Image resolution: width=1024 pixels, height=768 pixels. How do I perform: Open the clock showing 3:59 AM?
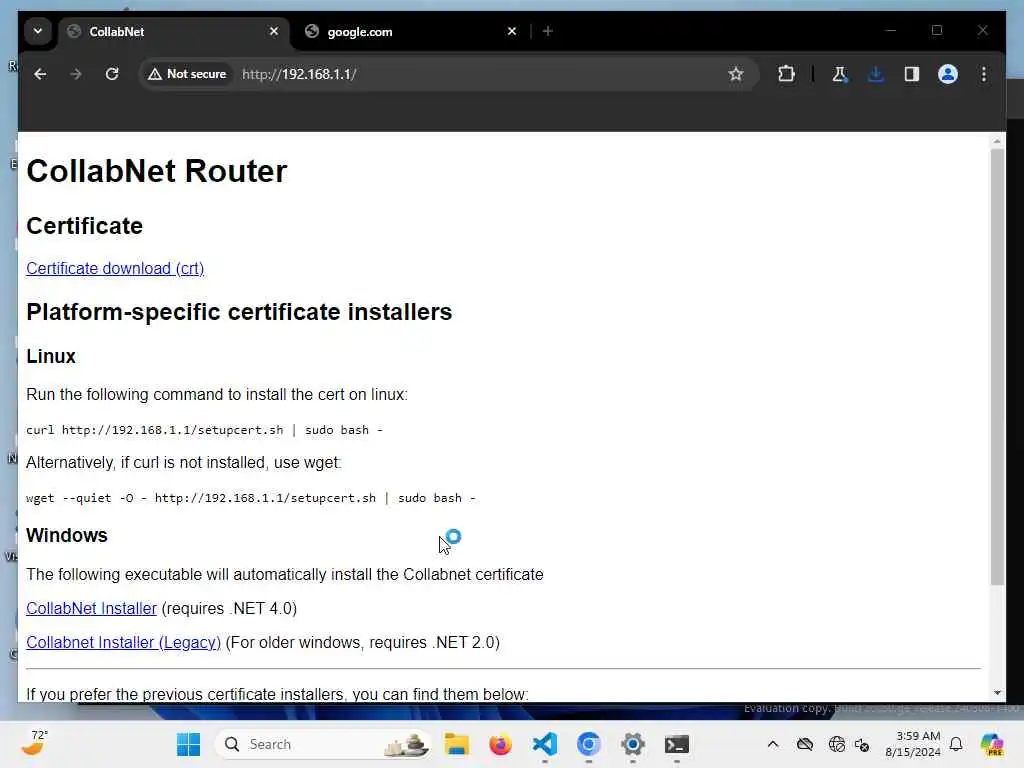[x=913, y=744]
